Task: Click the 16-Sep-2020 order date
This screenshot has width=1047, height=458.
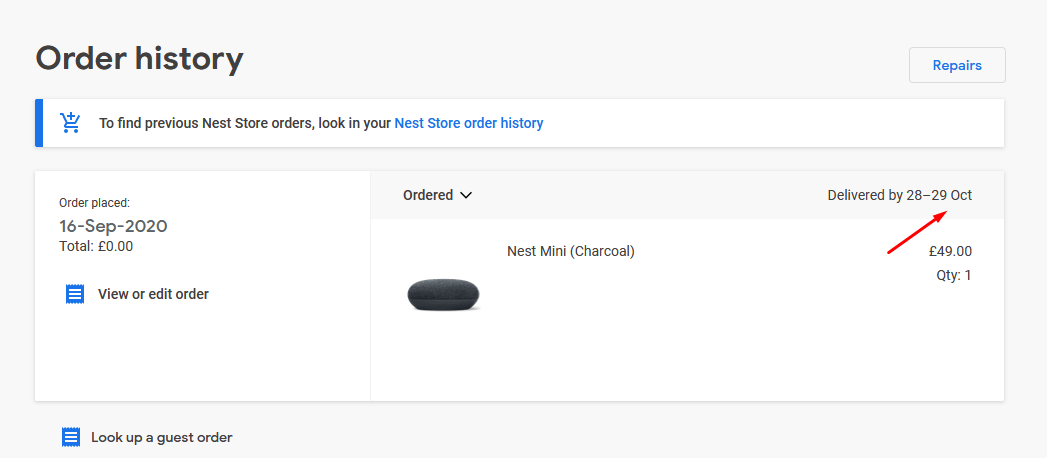Action: point(113,226)
